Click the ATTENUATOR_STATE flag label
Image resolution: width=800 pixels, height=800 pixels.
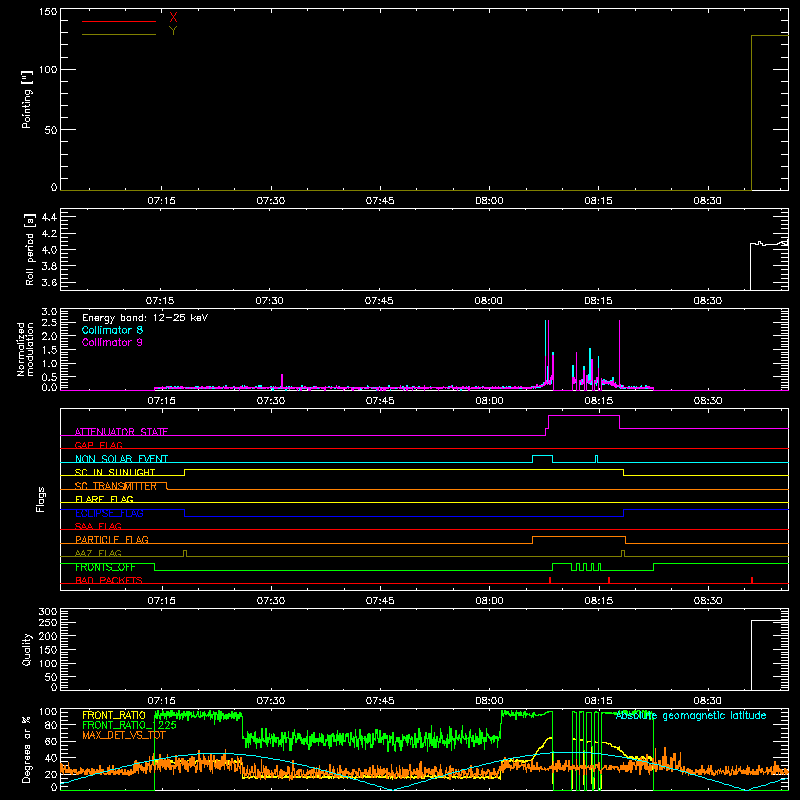(121, 432)
